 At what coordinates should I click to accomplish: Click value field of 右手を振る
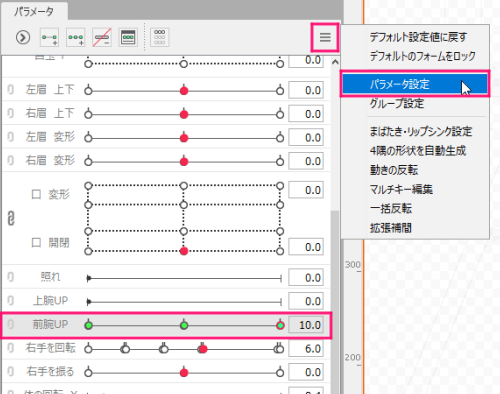tap(306, 372)
